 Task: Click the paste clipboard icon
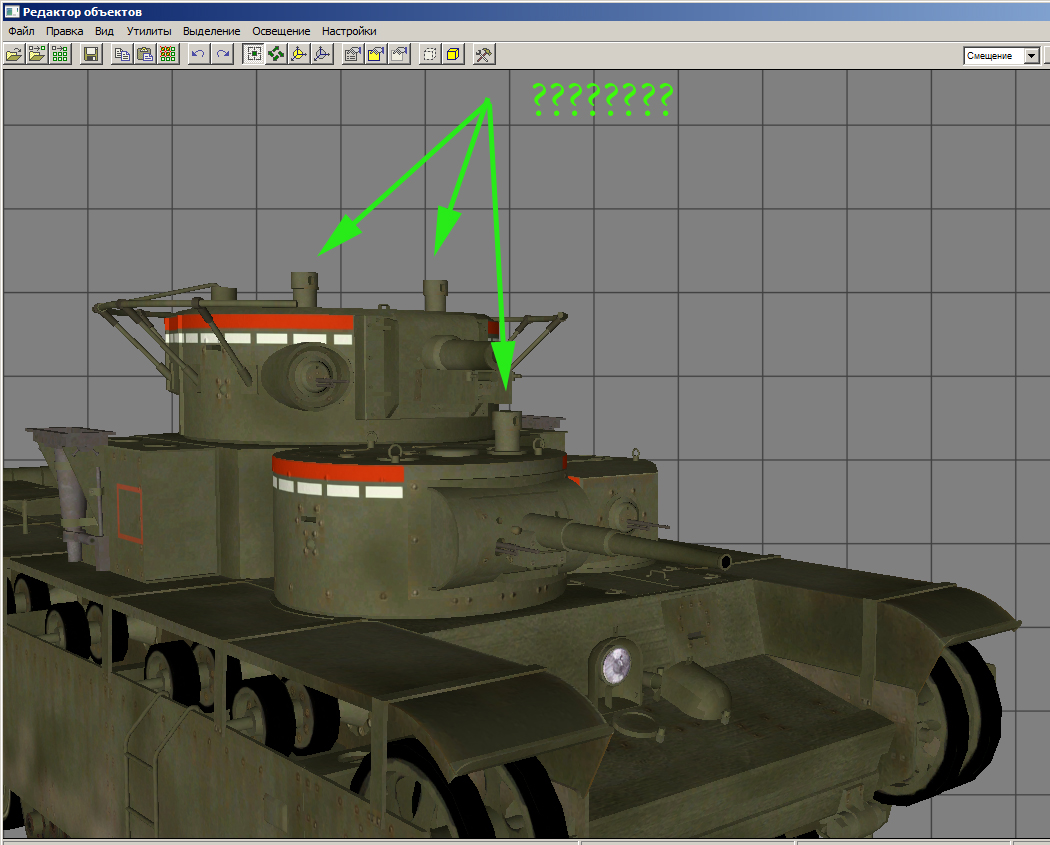(x=145, y=54)
